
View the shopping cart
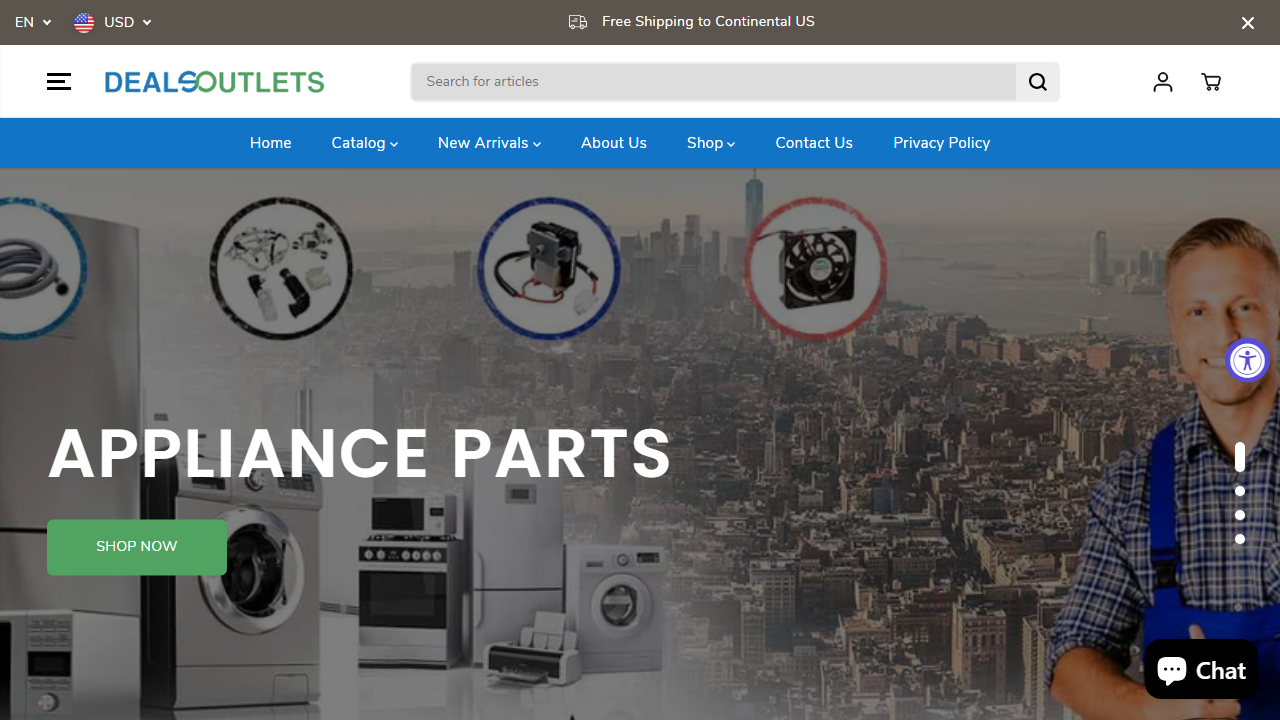tap(1211, 81)
